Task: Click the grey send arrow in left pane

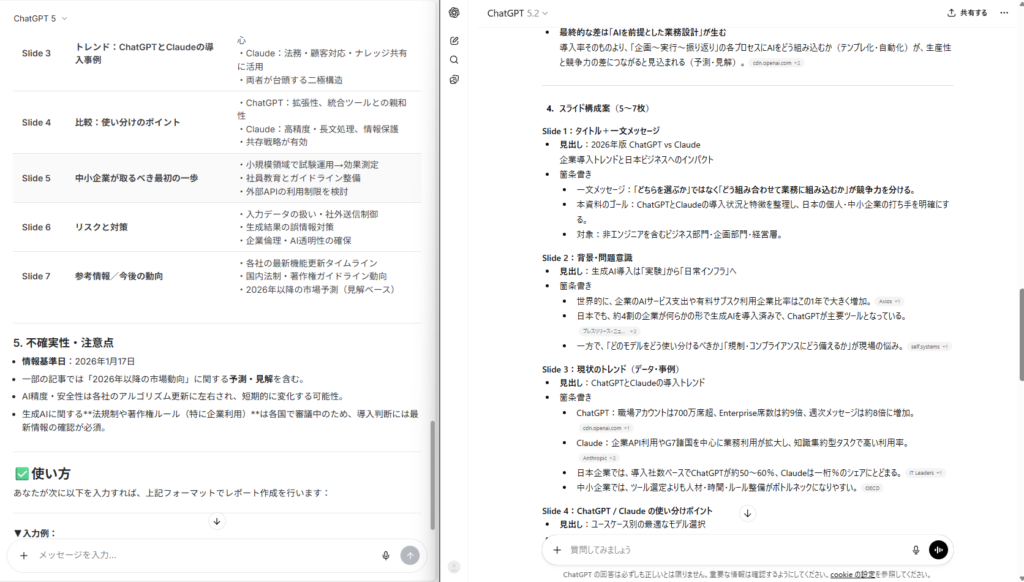Action: pyautogui.click(x=409, y=555)
